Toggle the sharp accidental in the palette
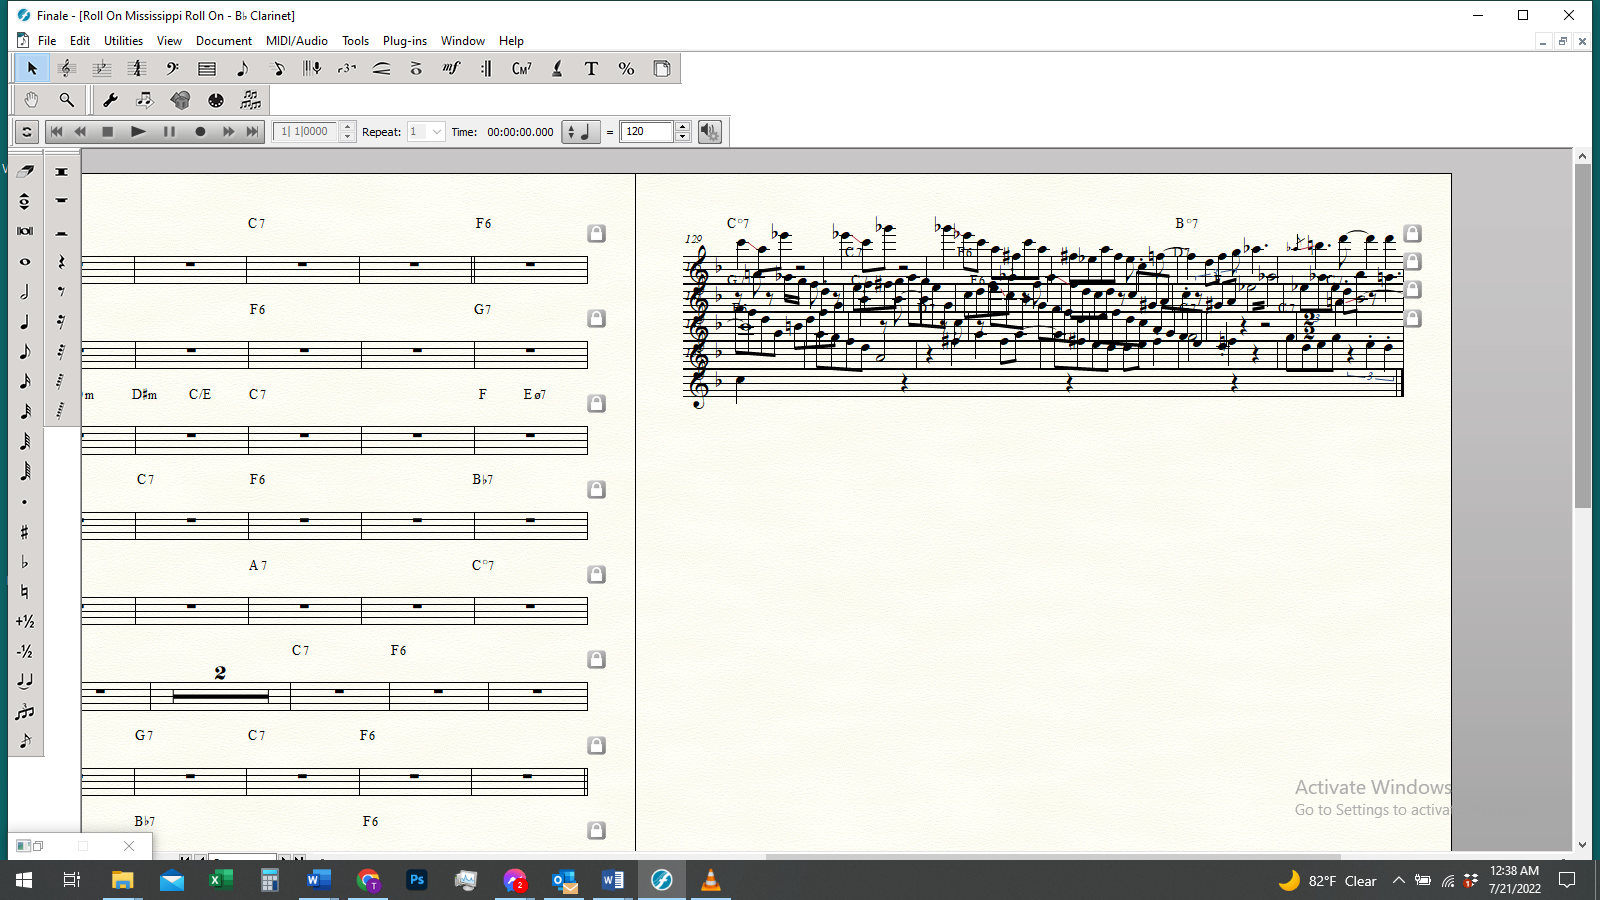The height and width of the screenshot is (900, 1600). tap(25, 532)
